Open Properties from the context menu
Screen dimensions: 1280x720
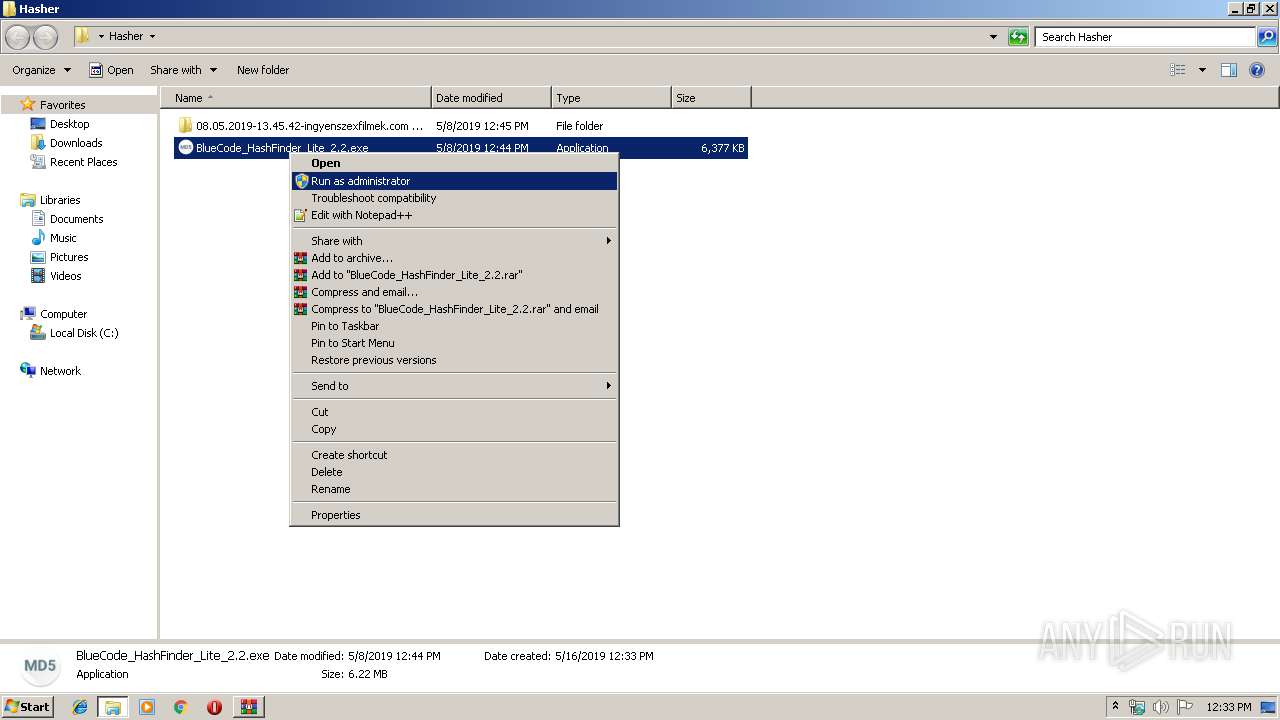coord(454,515)
